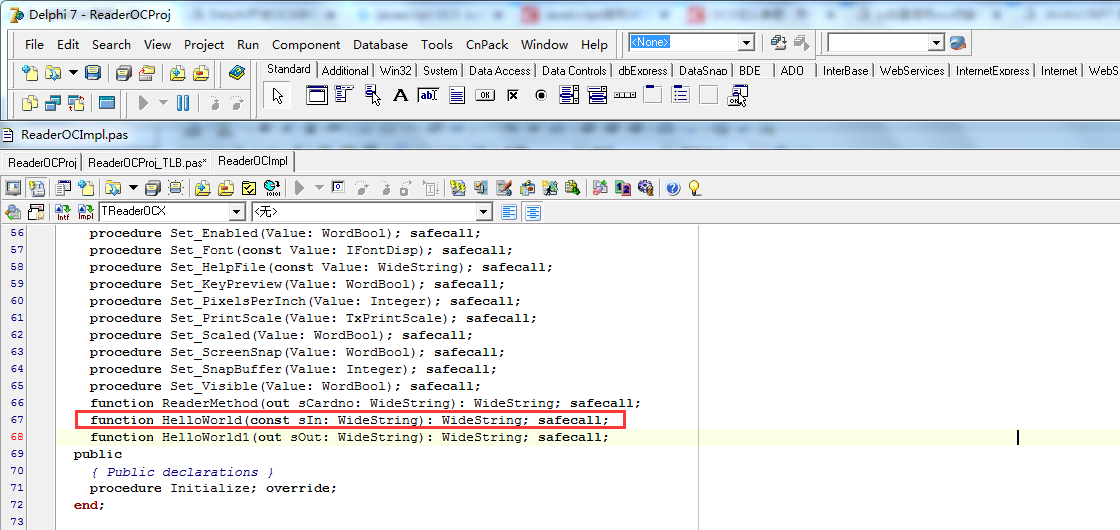Open the Tools menu
The height and width of the screenshot is (530, 1120).
[436, 44]
